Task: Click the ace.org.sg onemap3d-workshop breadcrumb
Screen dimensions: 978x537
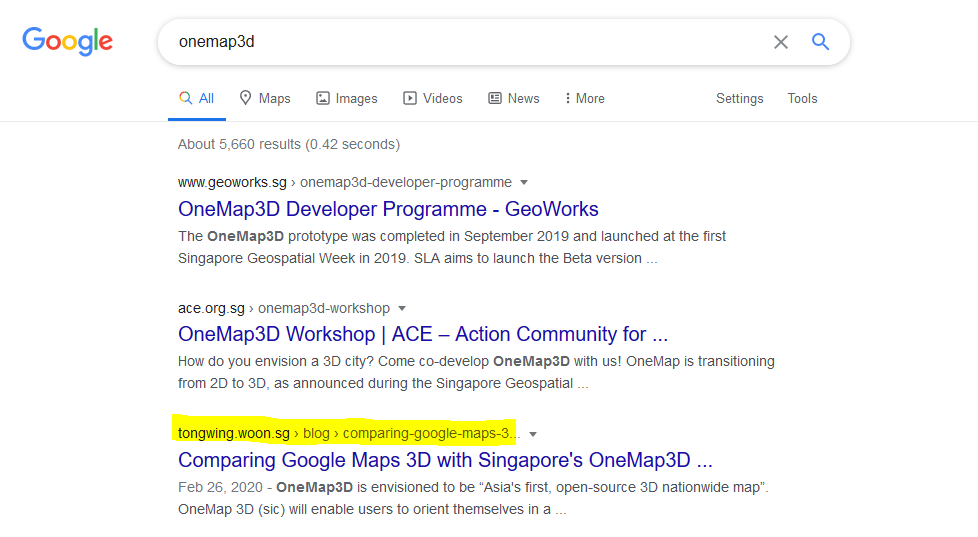Action: (x=284, y=308)
